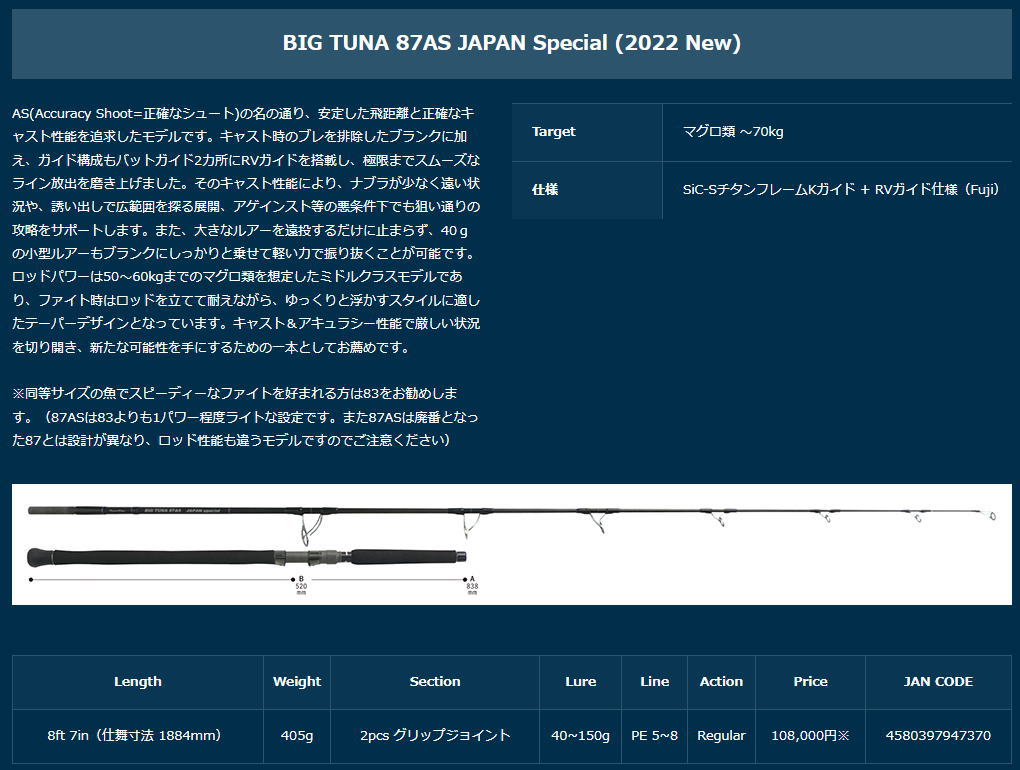Click the 8ft 7in length value

[137, 736]
